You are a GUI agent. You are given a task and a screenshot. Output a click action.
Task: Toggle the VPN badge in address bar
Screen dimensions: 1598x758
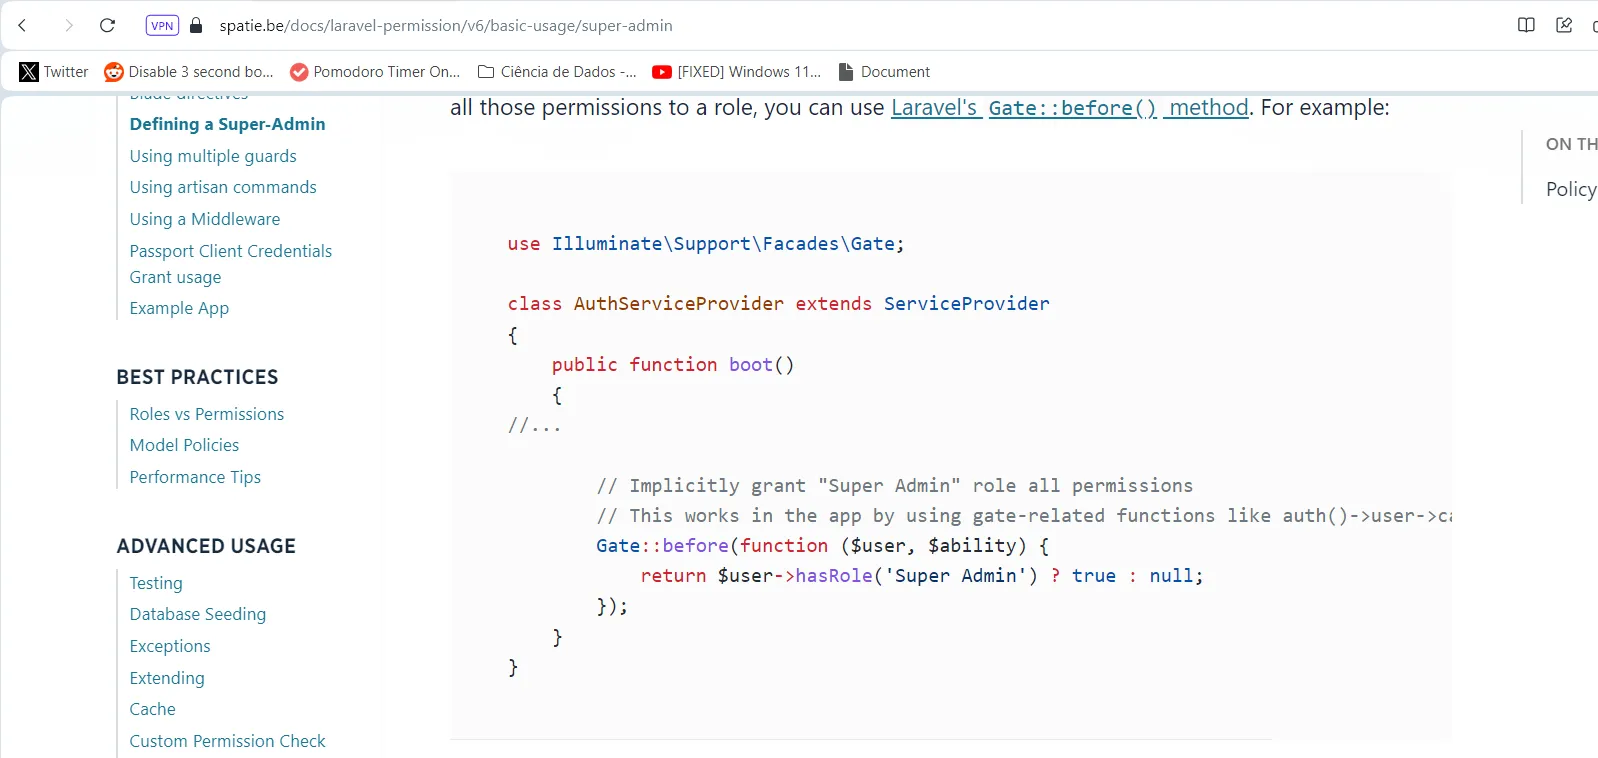[x=162, y=26]
